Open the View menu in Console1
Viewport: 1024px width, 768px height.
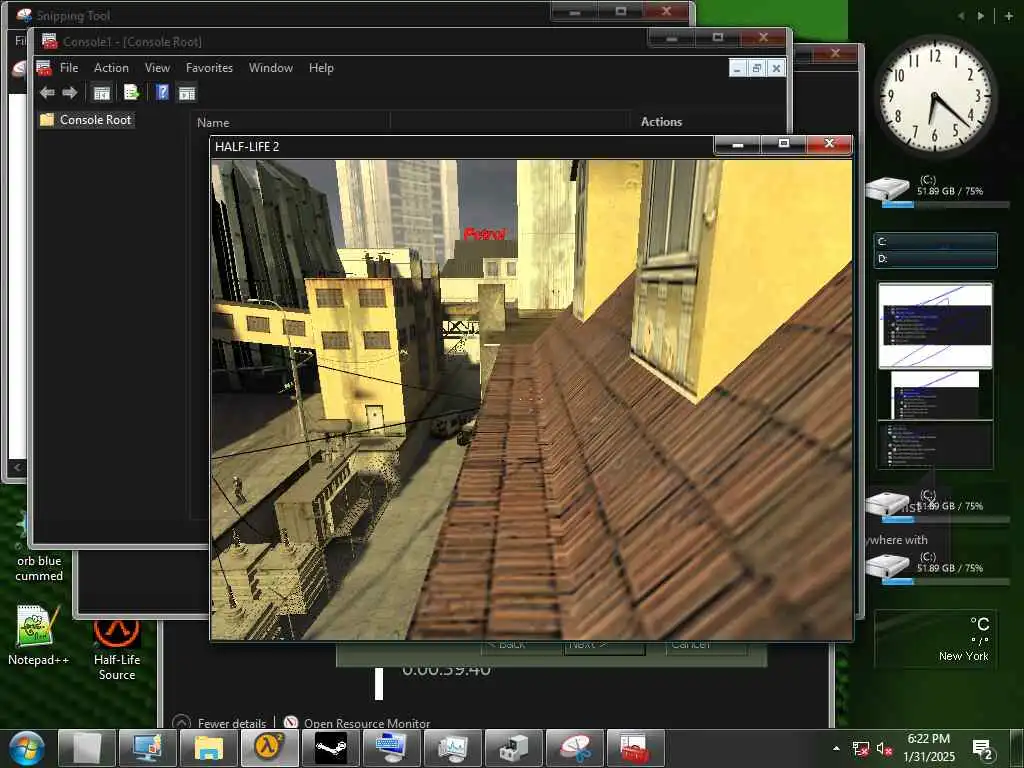(157, 68)
